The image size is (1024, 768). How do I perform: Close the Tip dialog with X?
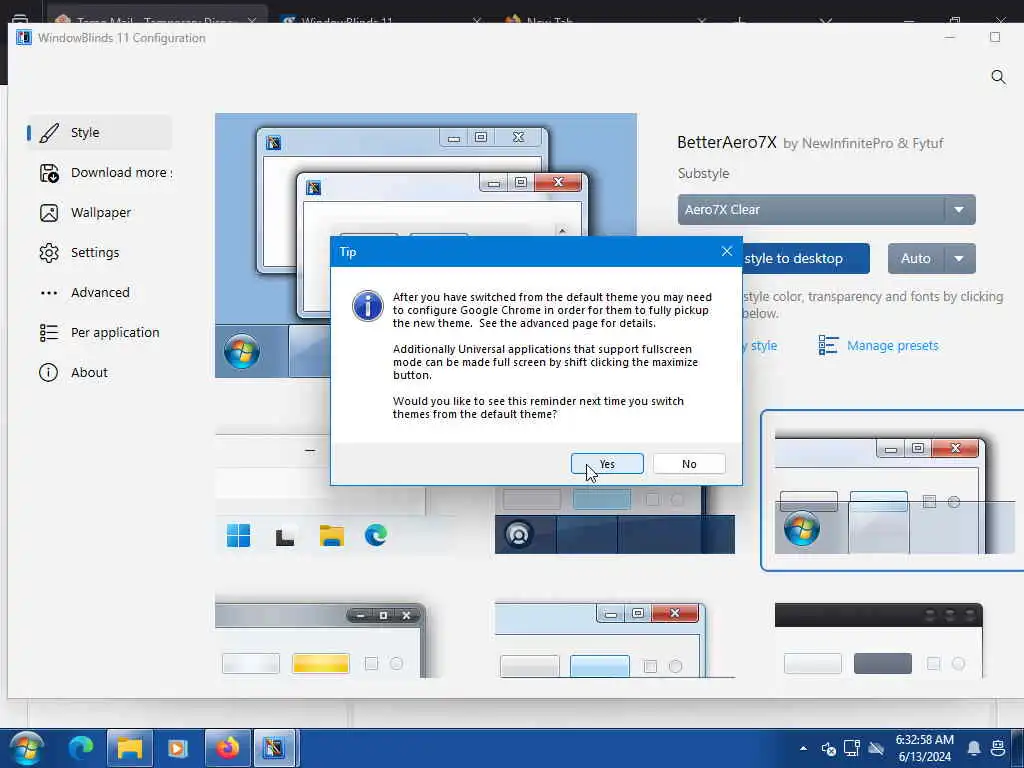tap(726, 251)
